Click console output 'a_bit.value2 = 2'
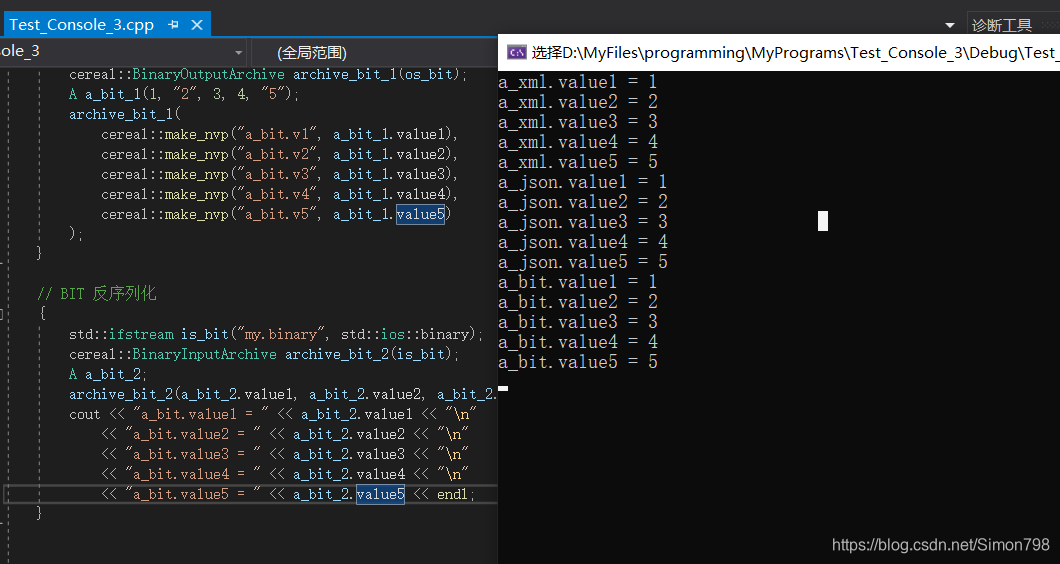This screenshot has width=1060, height=564. [578, 302]
